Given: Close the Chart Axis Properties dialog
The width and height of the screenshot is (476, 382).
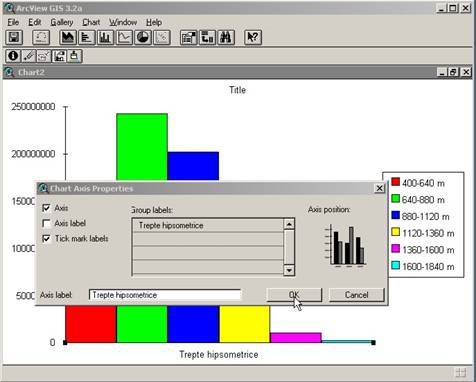Looking at the screenshot, I should (379, 188).
